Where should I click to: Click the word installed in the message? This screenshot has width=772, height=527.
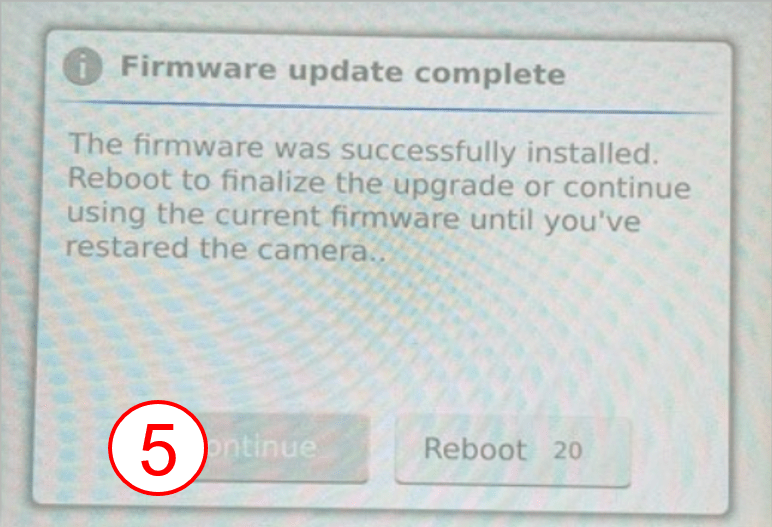tap(593, 152)
